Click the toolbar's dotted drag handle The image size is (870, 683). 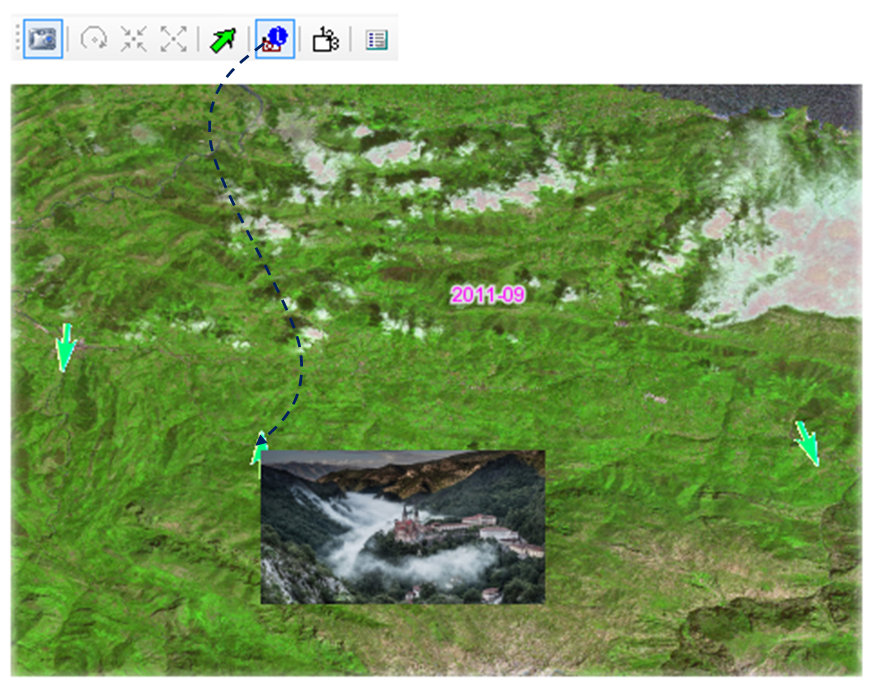[x=17, y=39]
